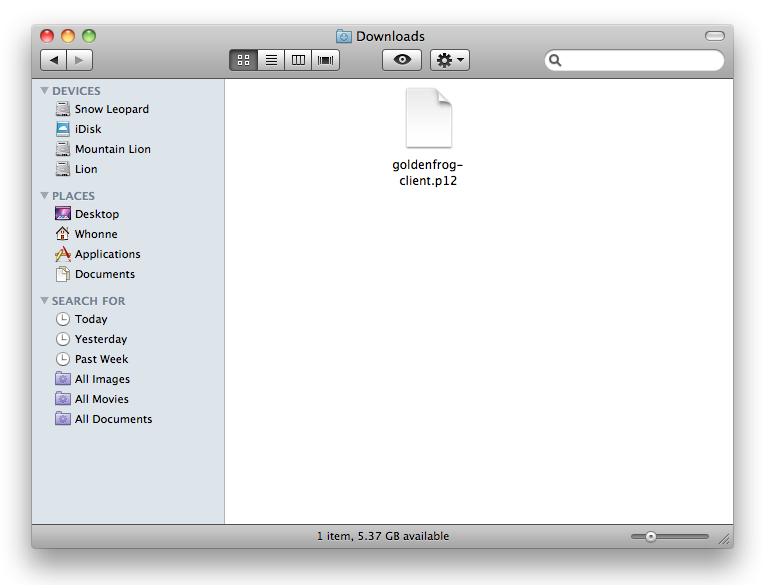This screenshot has height=585, width=762.
Task: Collapse the SEARCH FOR section triangle
Action: (x=45, y=300)
